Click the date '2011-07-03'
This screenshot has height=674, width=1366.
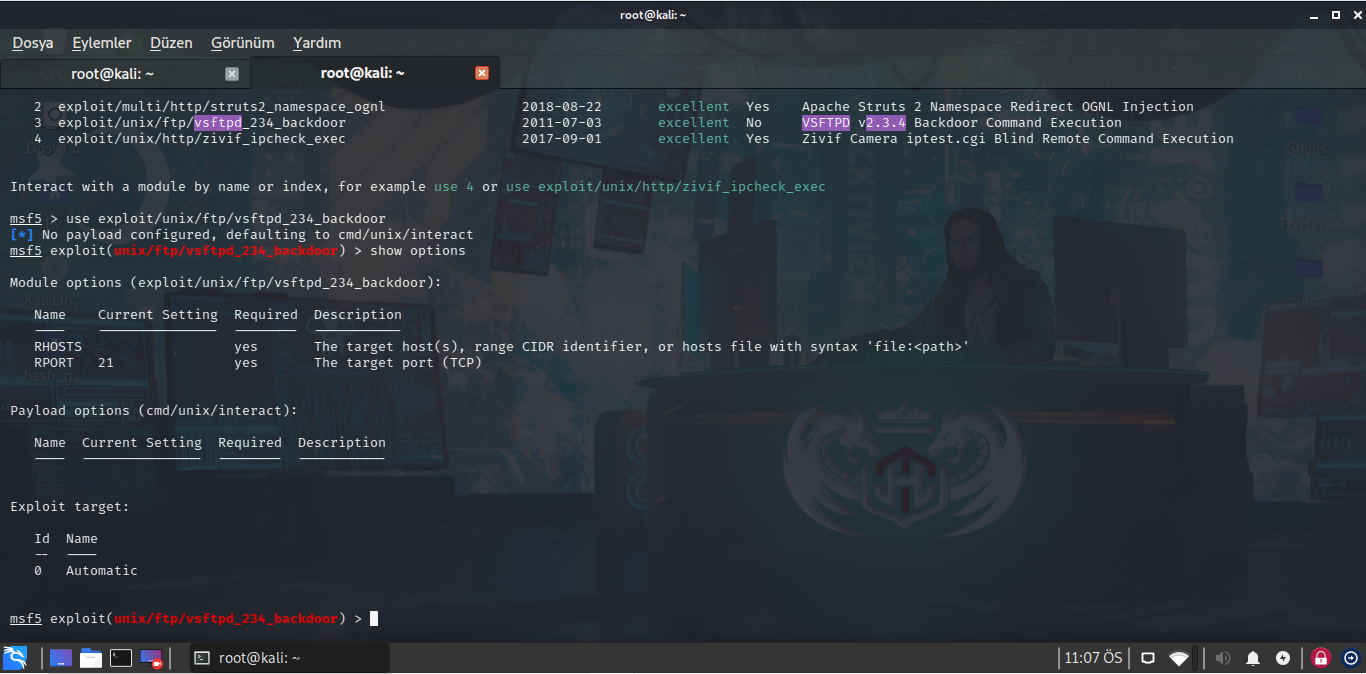(x=562, y=123)
